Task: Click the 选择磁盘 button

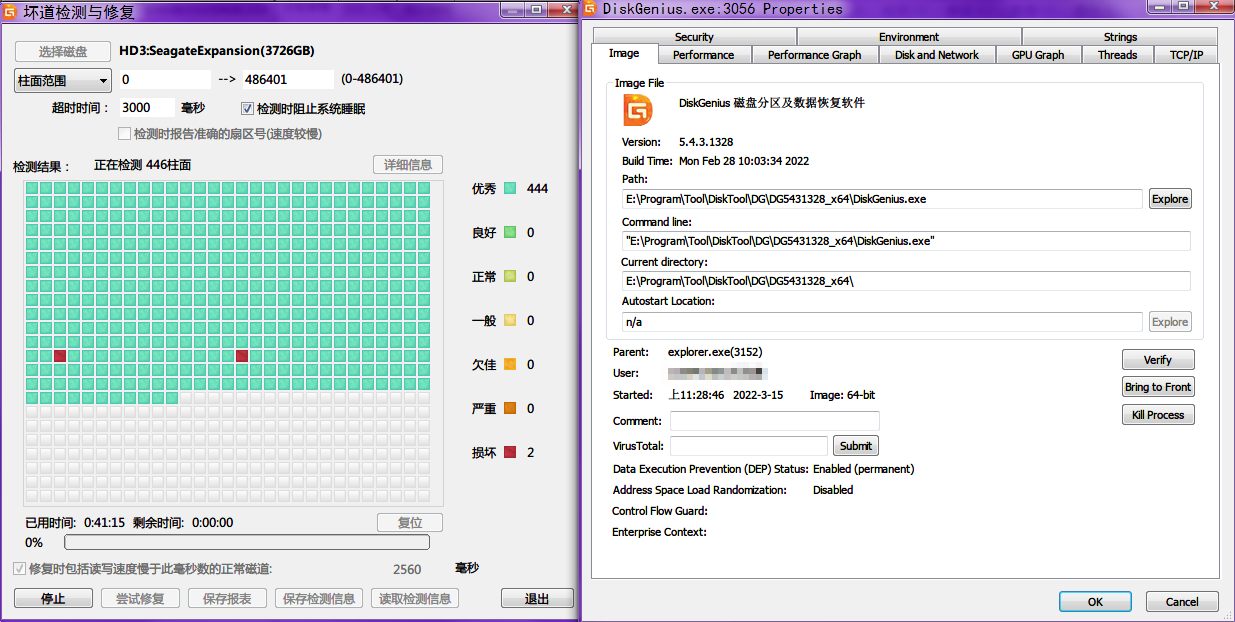Action: (x=63, y=51)
